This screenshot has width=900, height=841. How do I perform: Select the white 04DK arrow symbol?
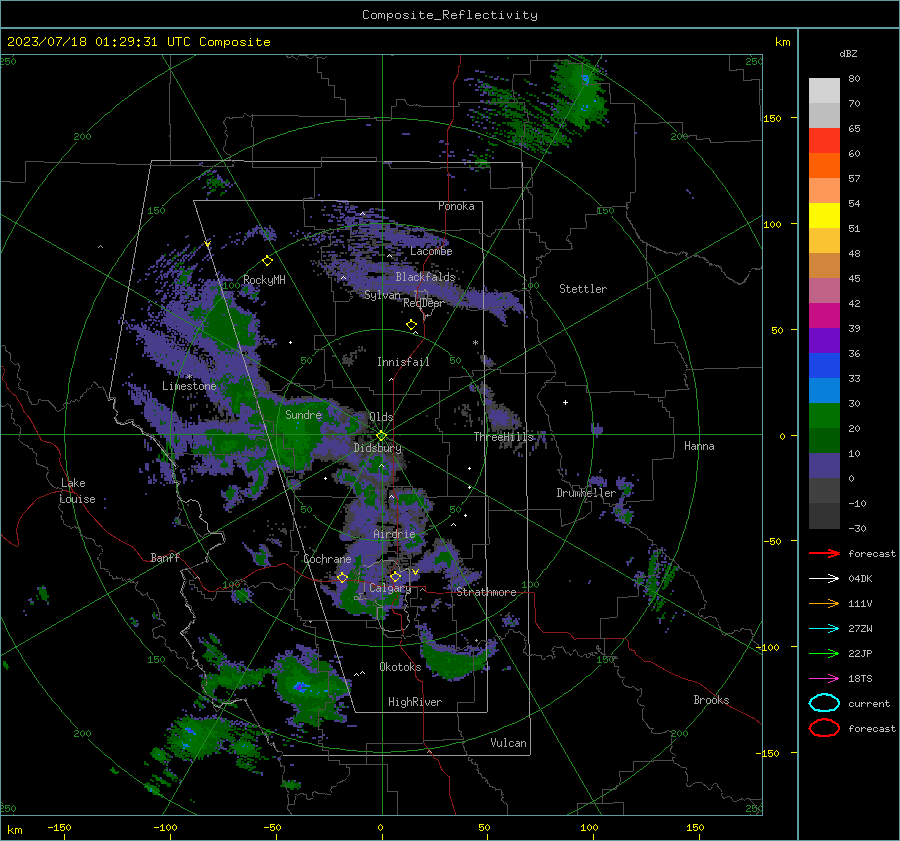[x=824, y=579]
